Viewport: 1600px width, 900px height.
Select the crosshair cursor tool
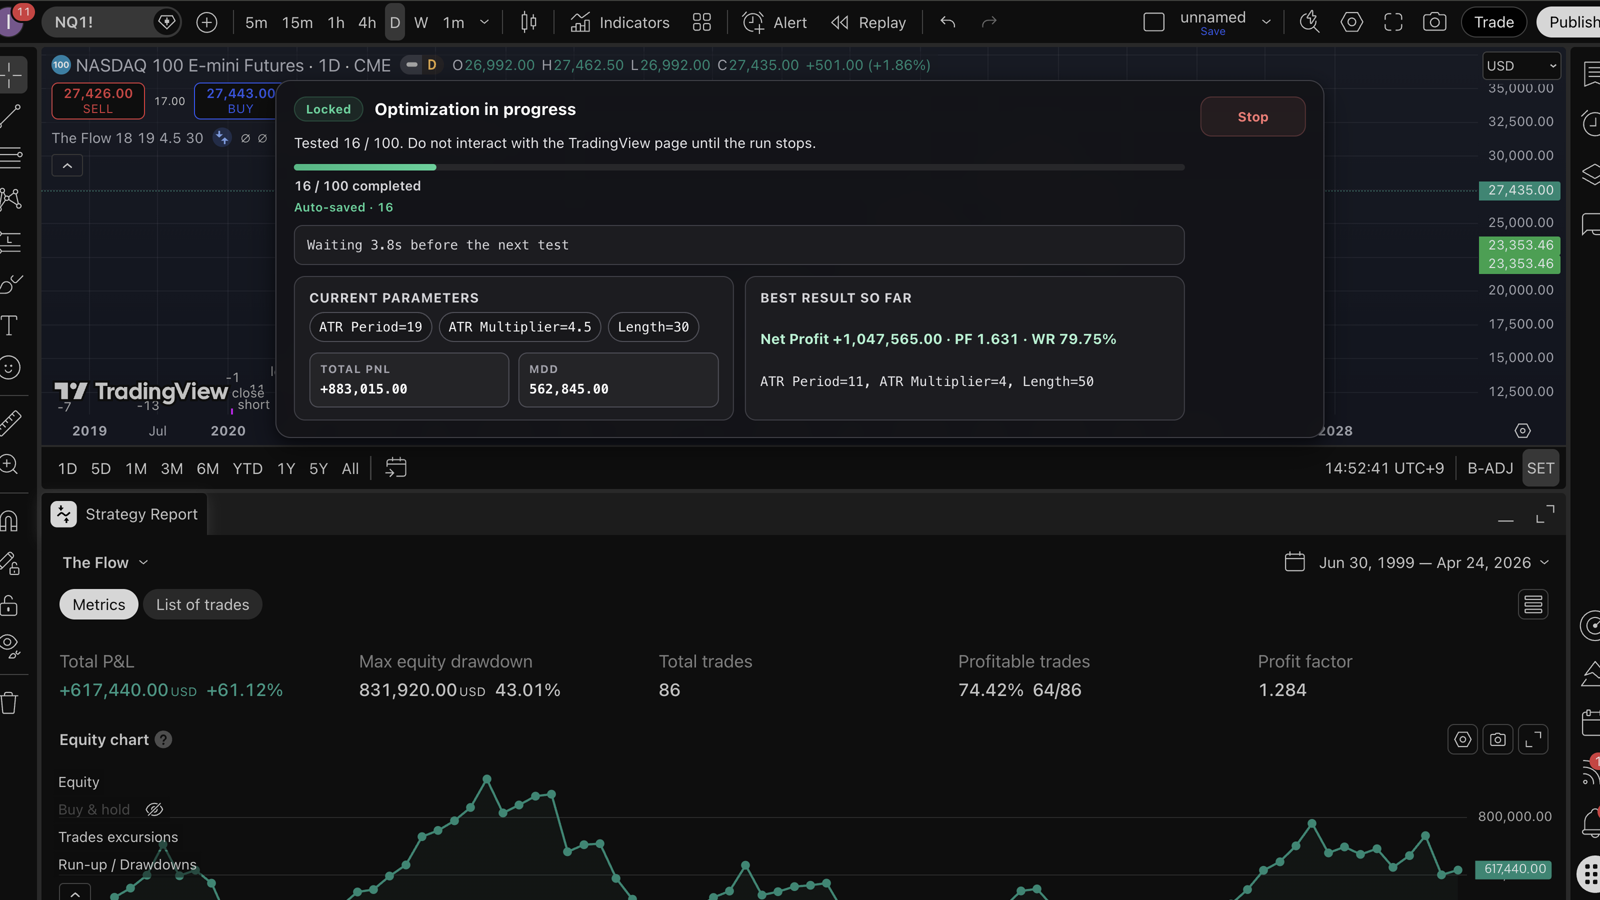click(10, 74)
